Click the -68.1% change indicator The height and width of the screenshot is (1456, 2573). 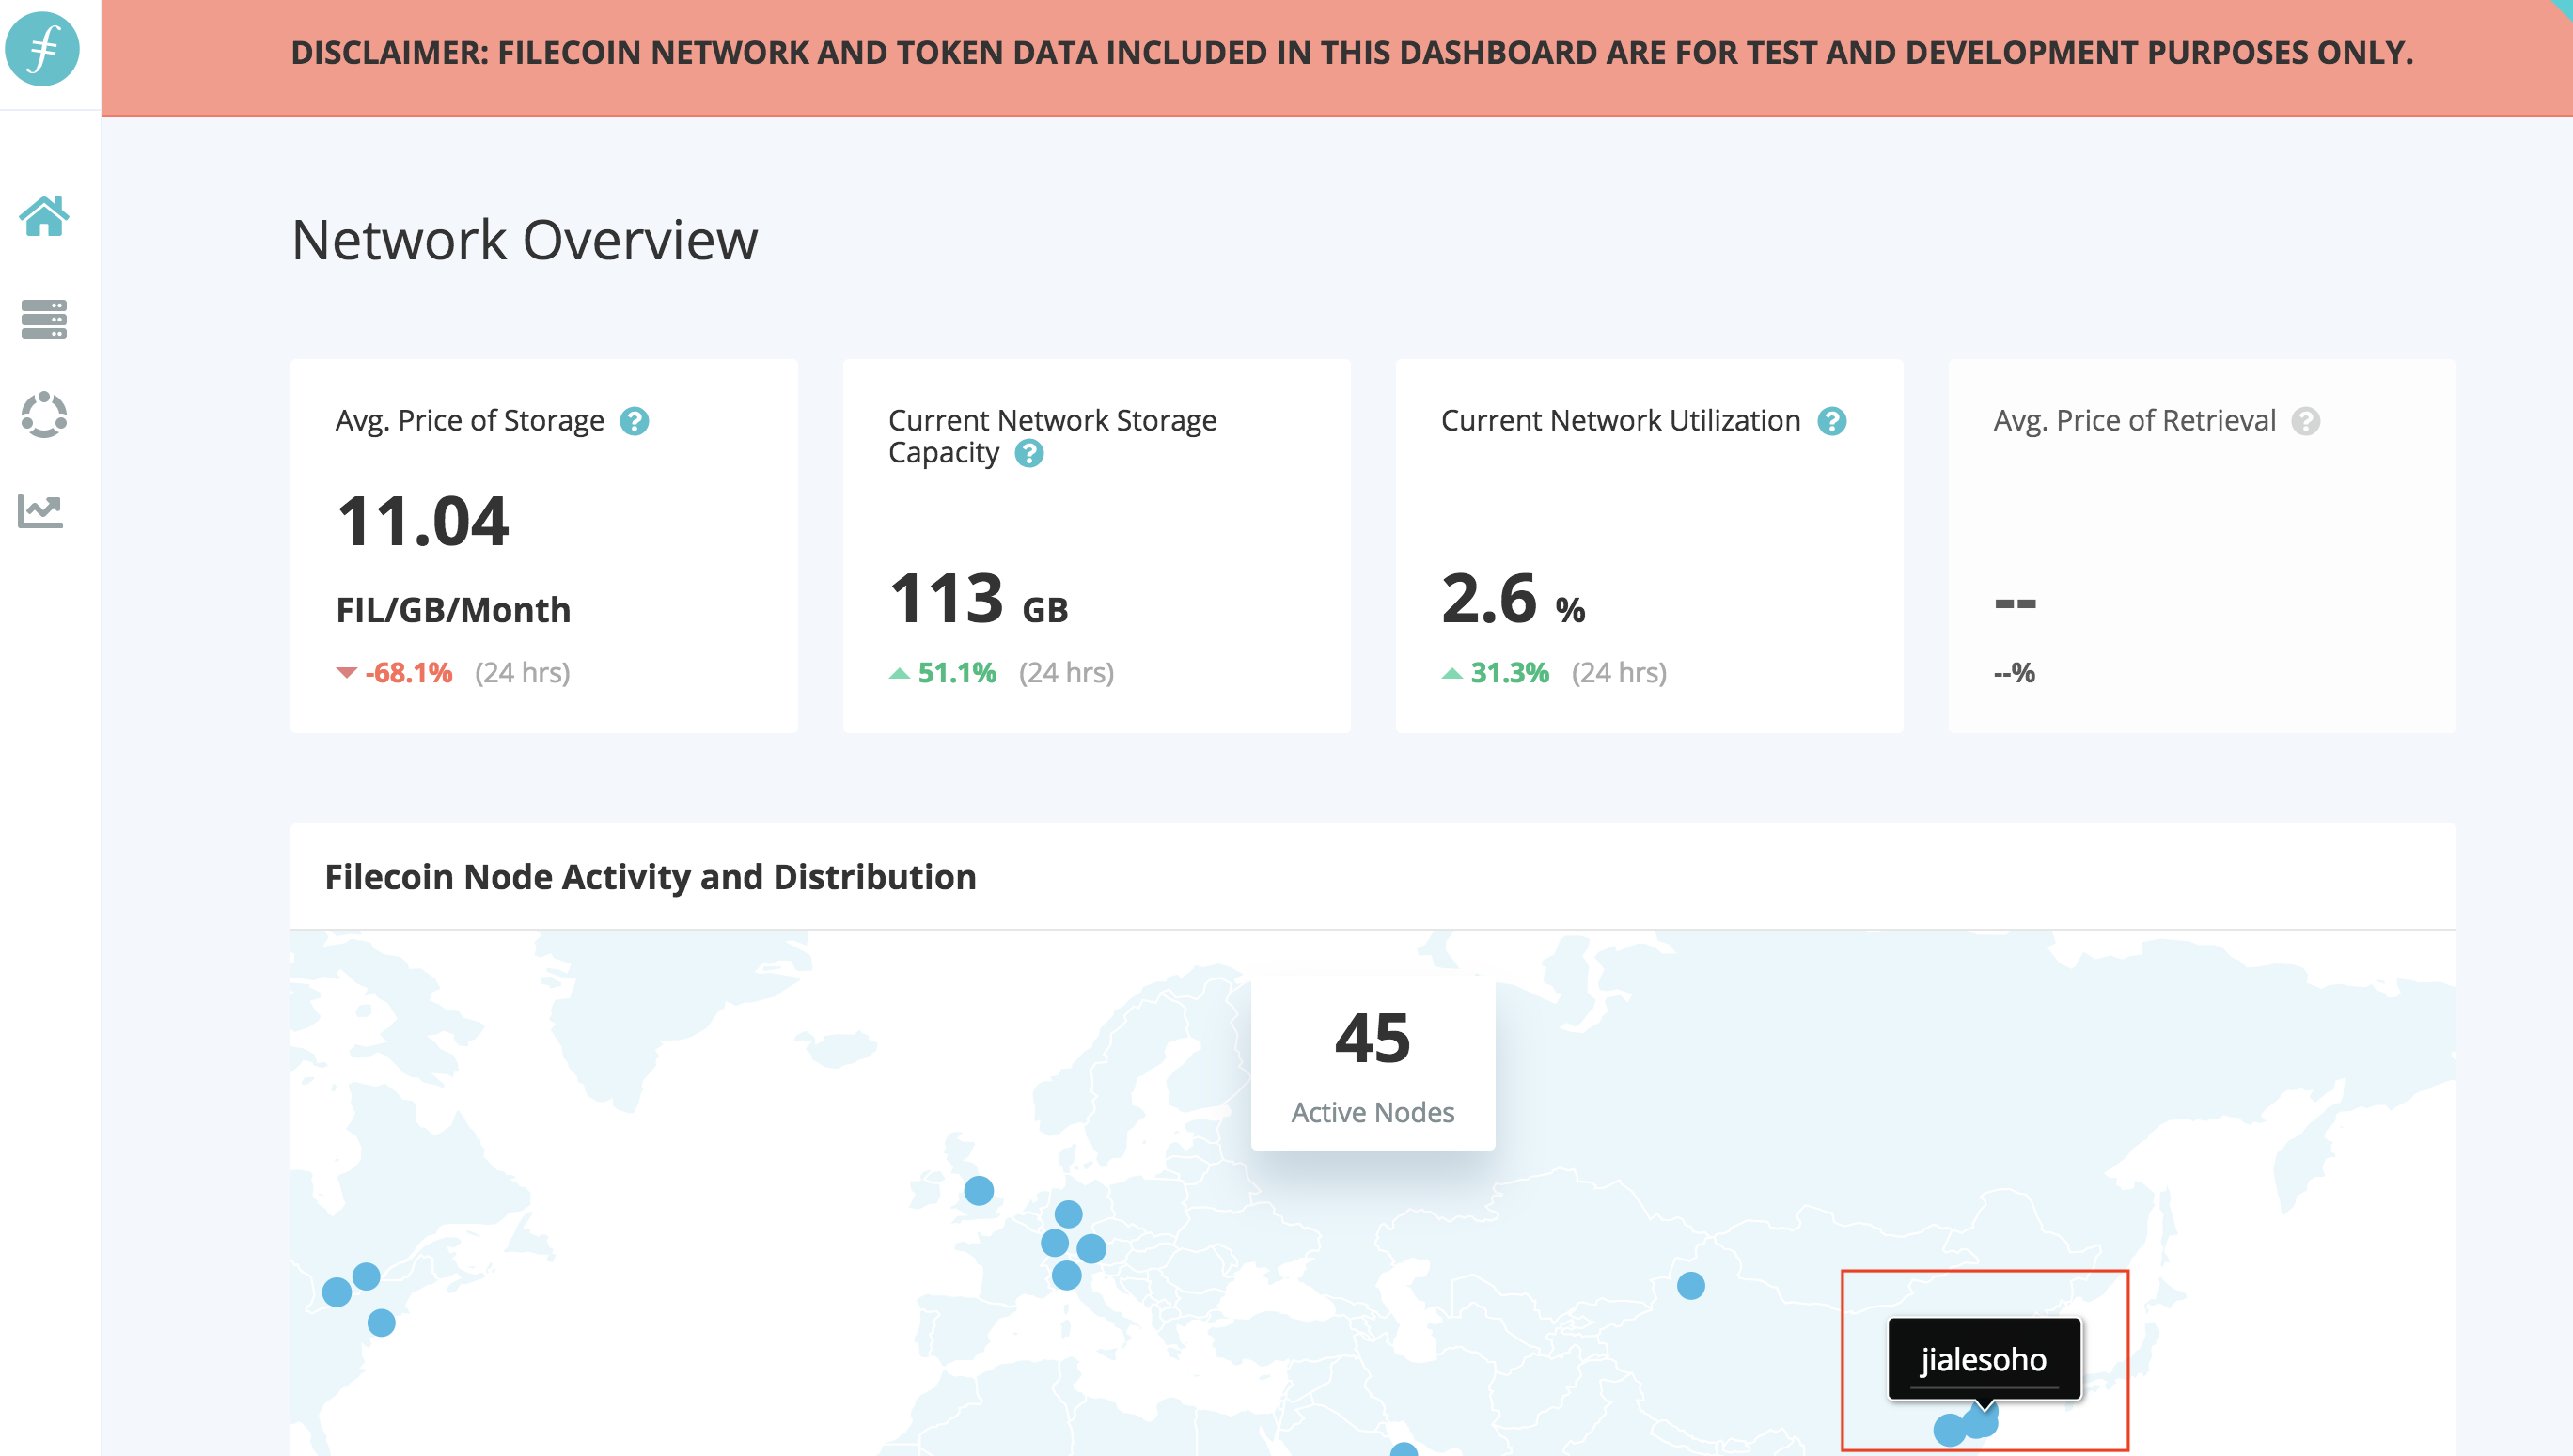(x=395, y=672)
